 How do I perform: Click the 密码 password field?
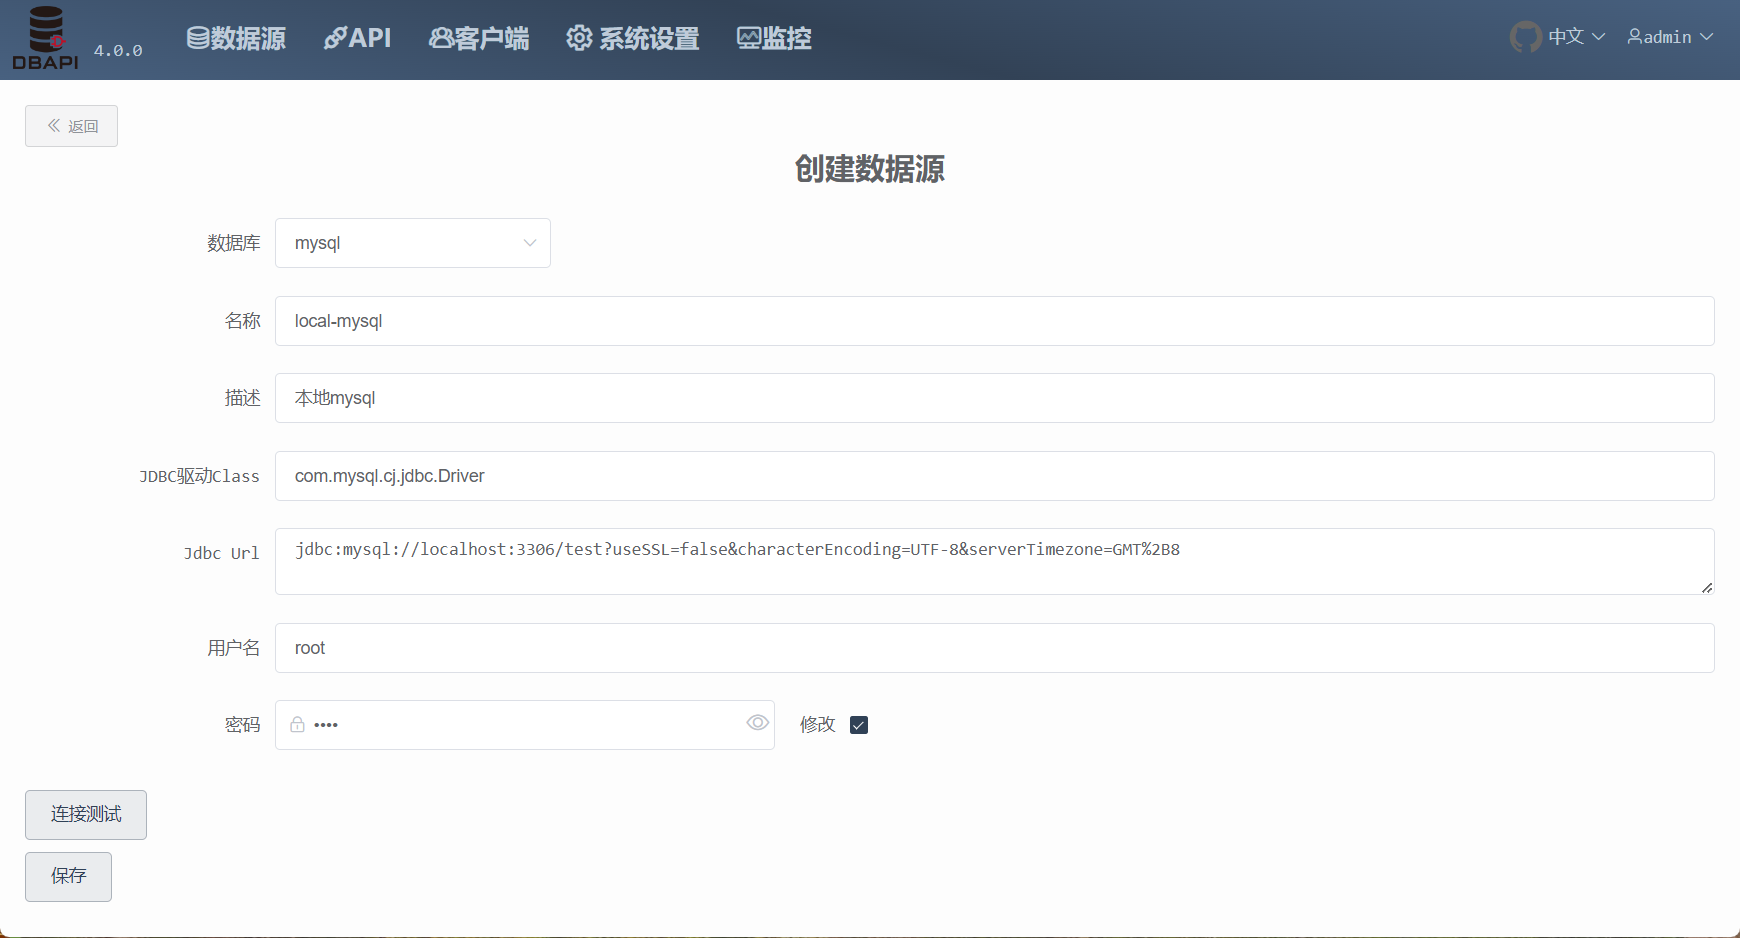pyautogui.click(x=525, y=725)
